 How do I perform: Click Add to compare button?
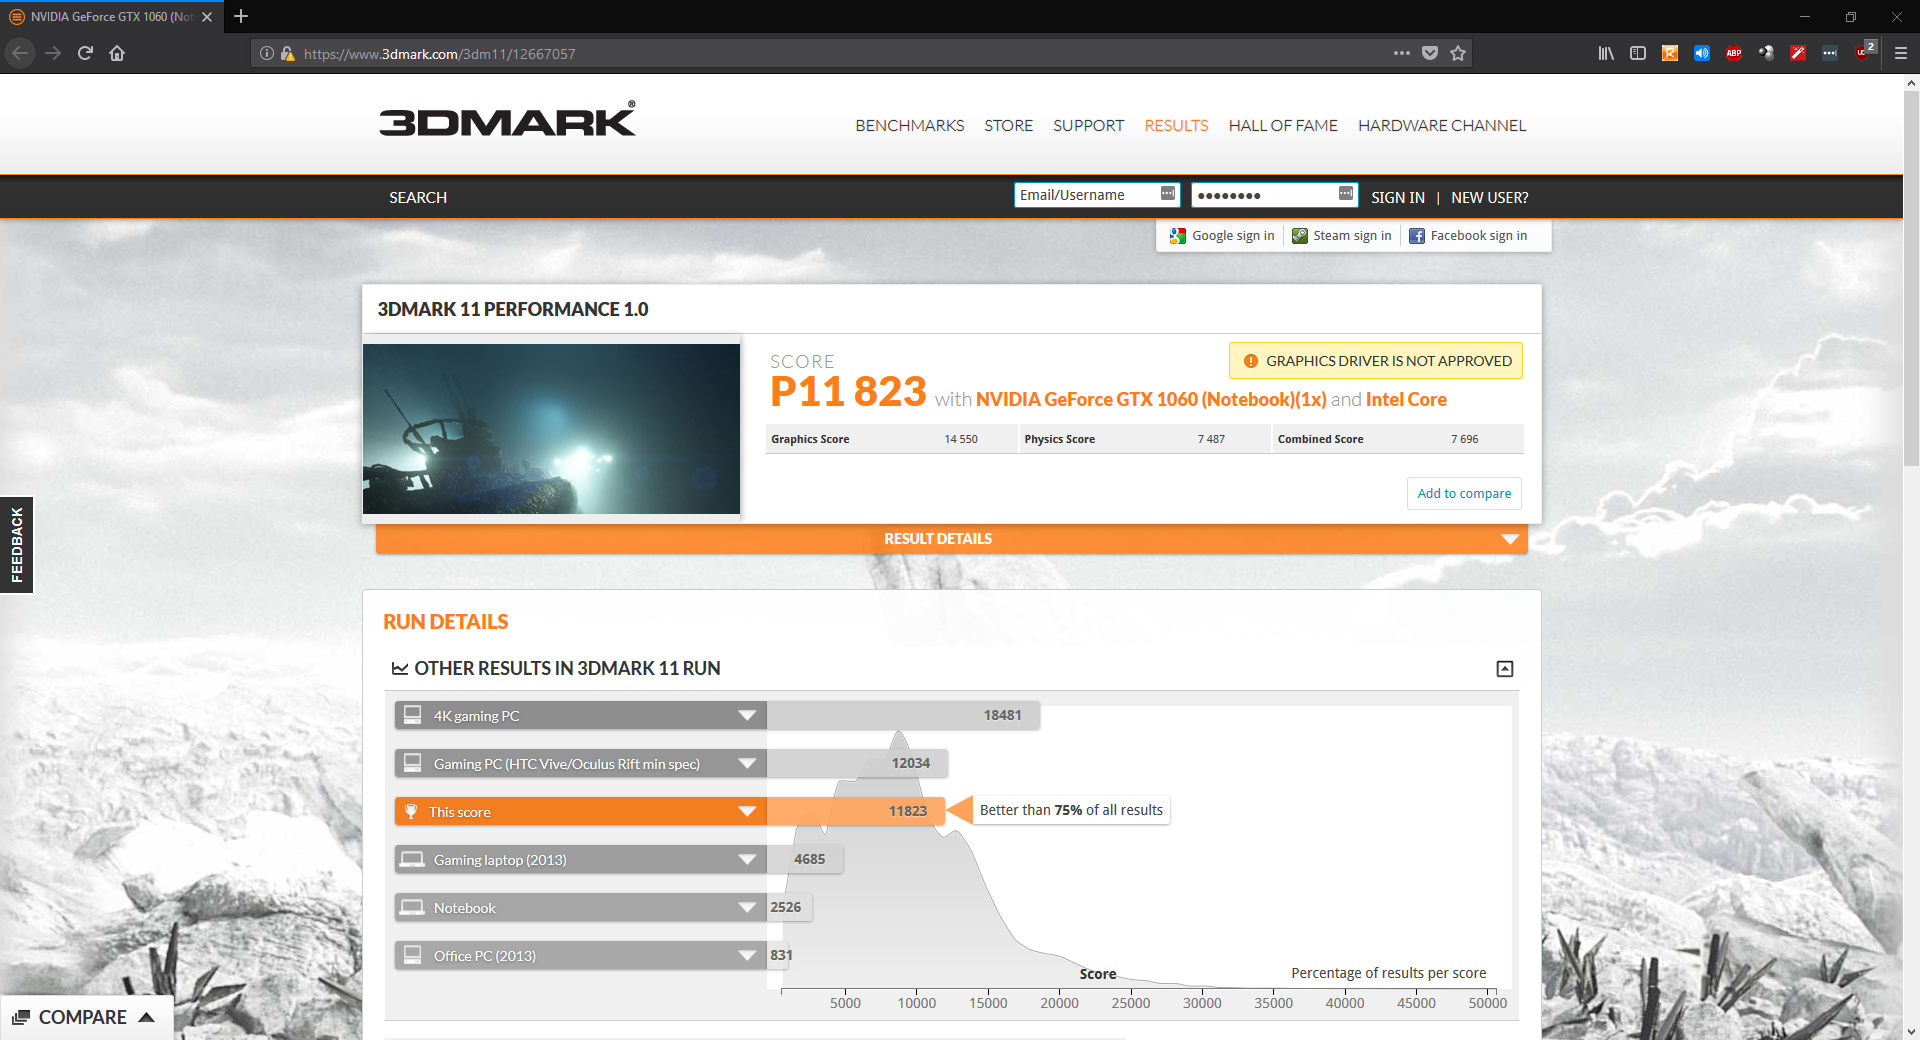[1464, 494]
